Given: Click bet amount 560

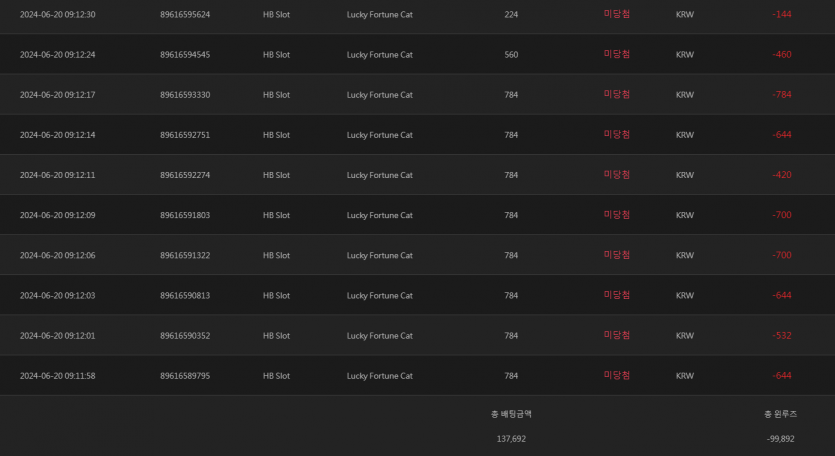Looking at the screenshot, I should coord(511,54).
